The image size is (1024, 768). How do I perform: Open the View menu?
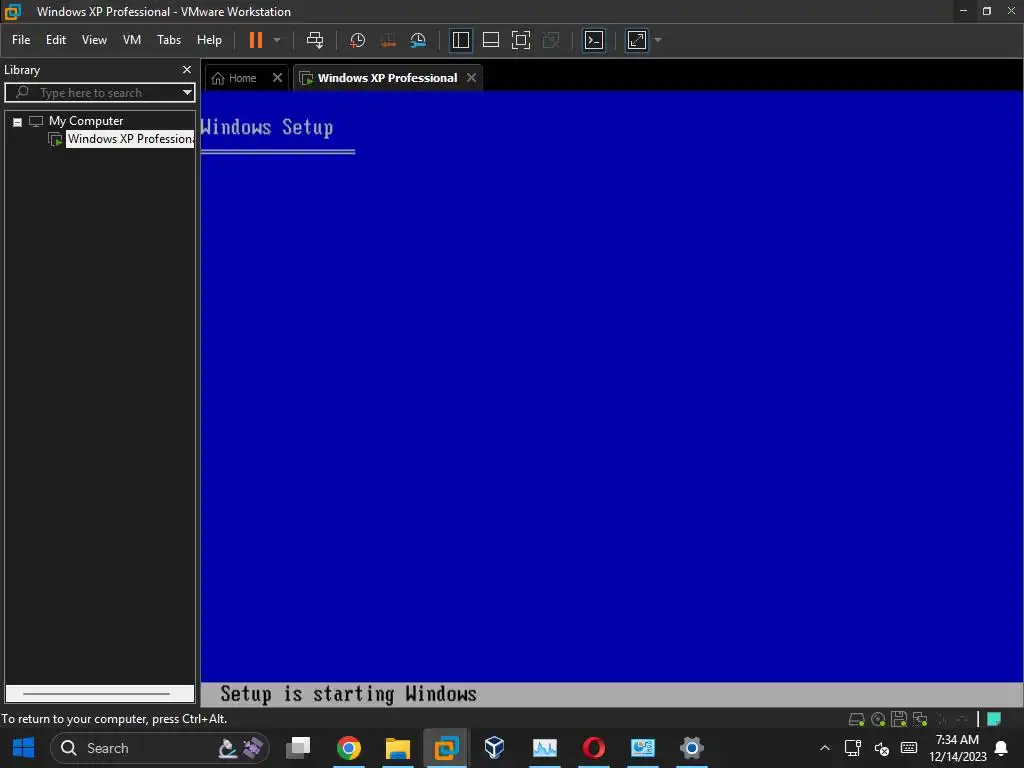[94, 40]
